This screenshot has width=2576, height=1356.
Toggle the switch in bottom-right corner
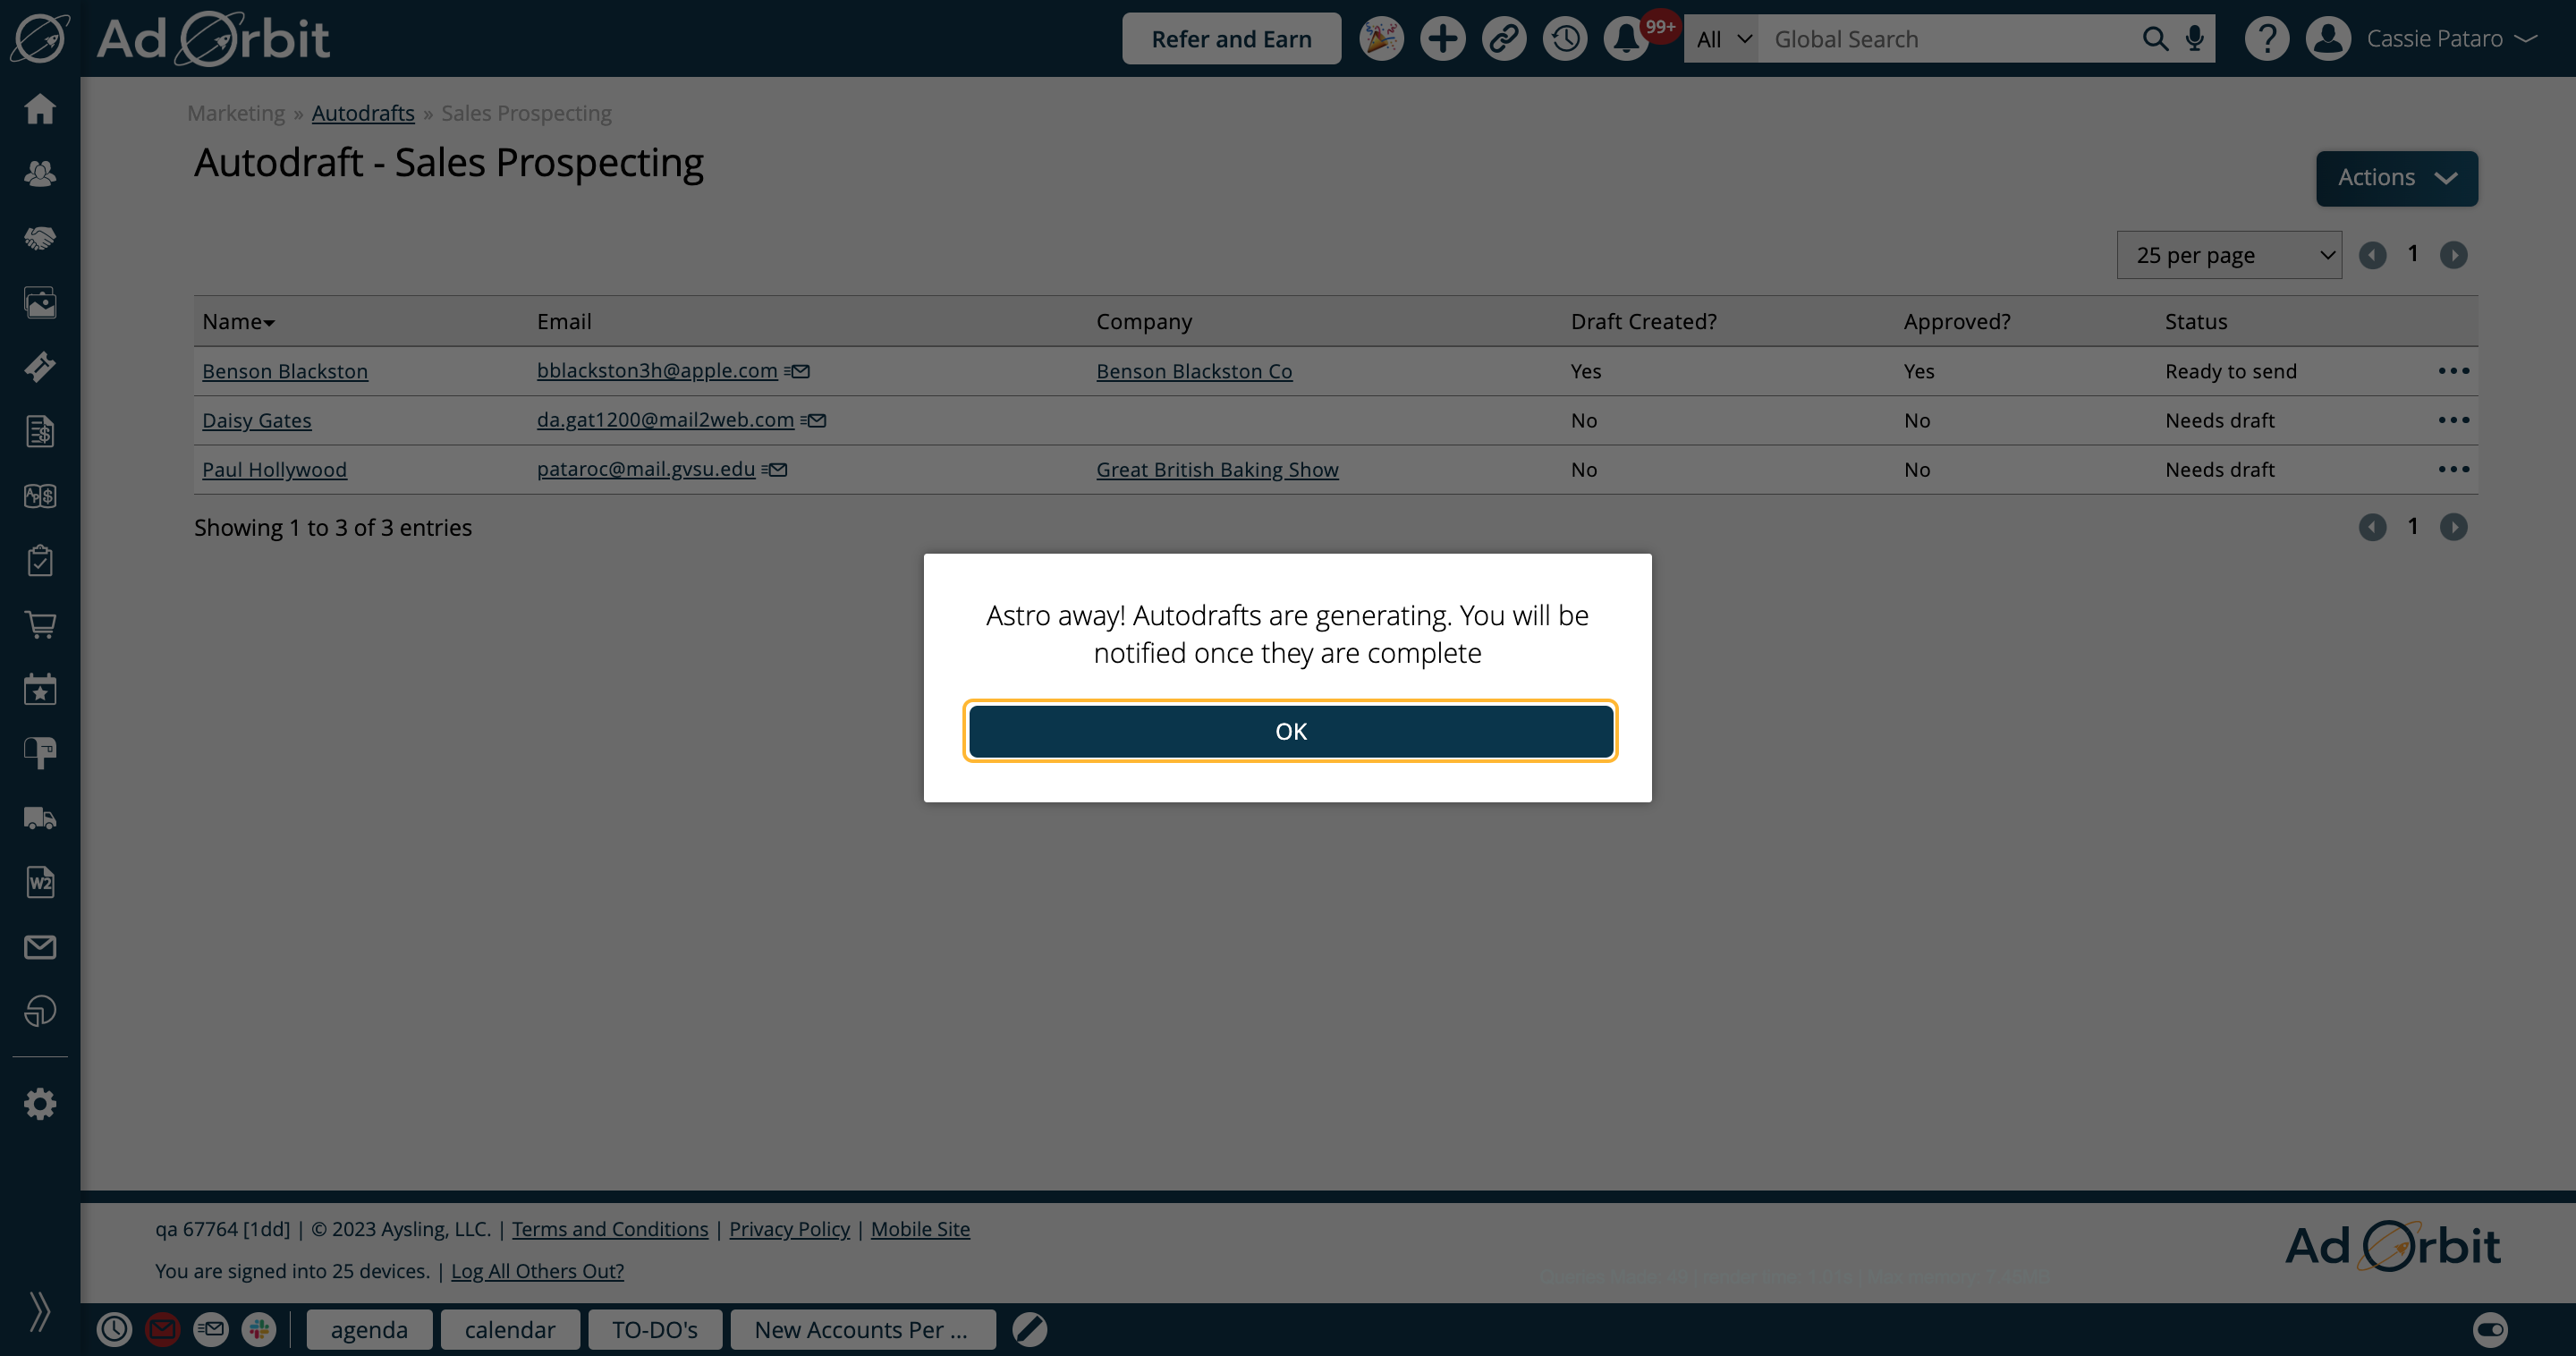[2490, 1329]
